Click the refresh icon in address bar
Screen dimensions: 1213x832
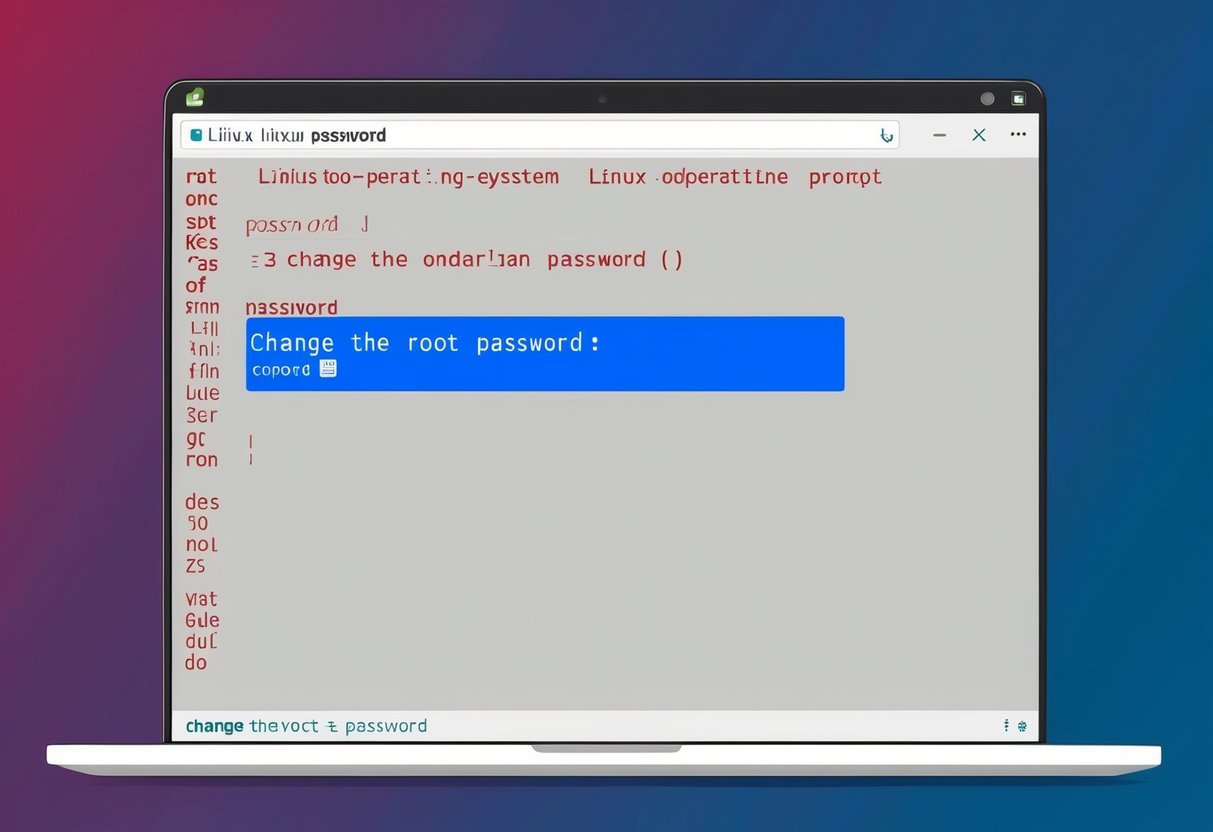pyautogui.click(x=885, y=135)
